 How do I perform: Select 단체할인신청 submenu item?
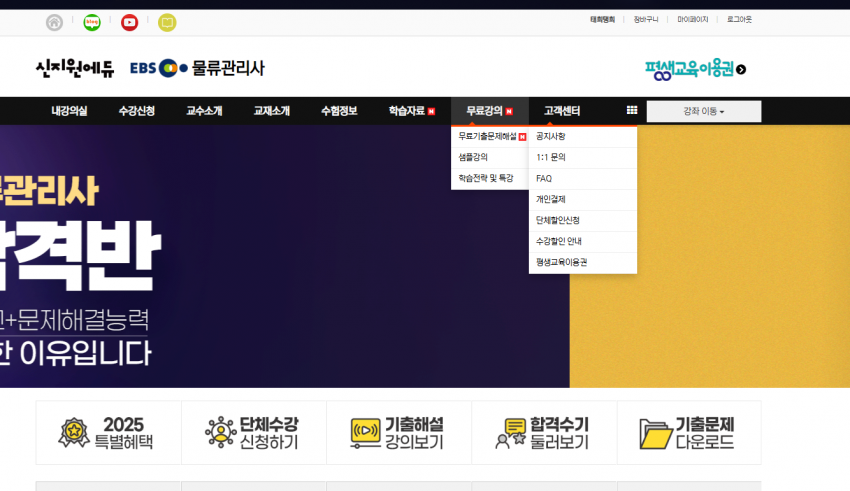click(x=583, y=221)
